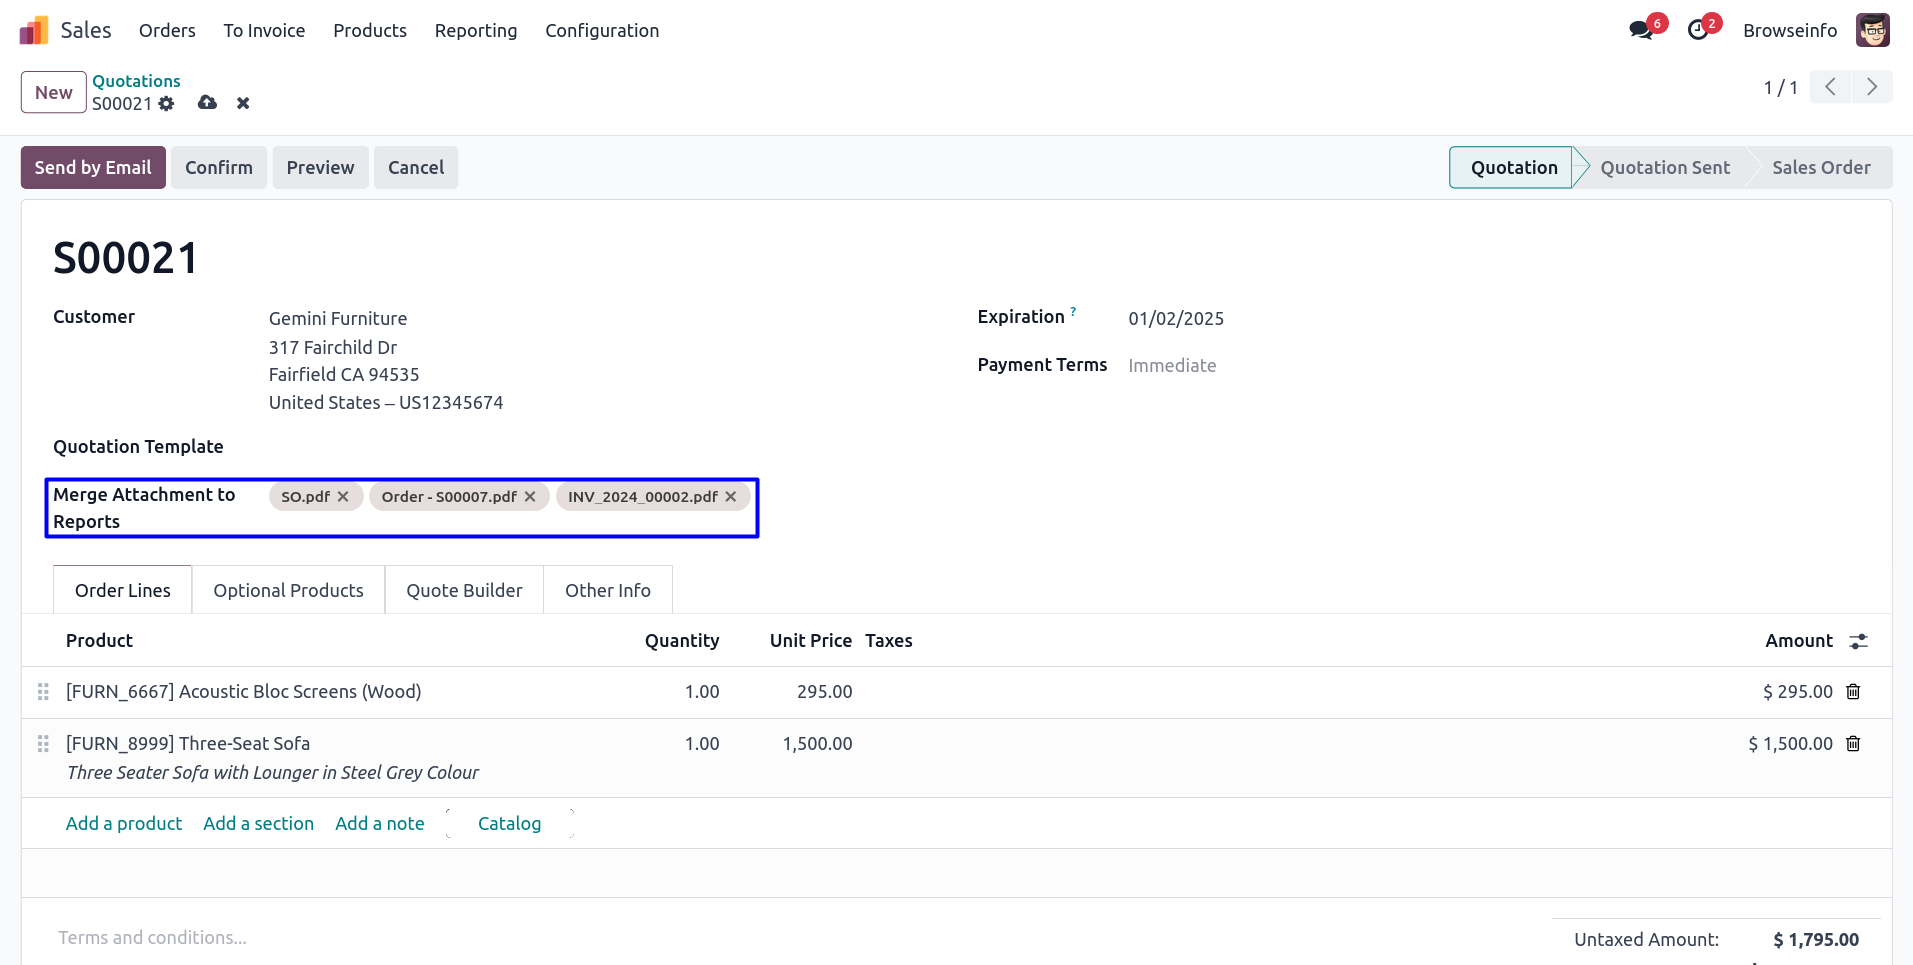Open the activities clock icon

pos(1698,30)
